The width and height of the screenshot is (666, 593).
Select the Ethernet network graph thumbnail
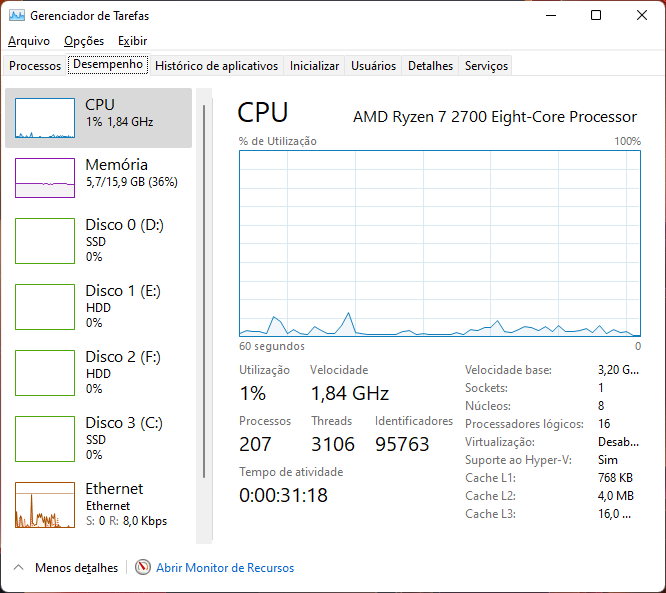[x=45, y=504]
